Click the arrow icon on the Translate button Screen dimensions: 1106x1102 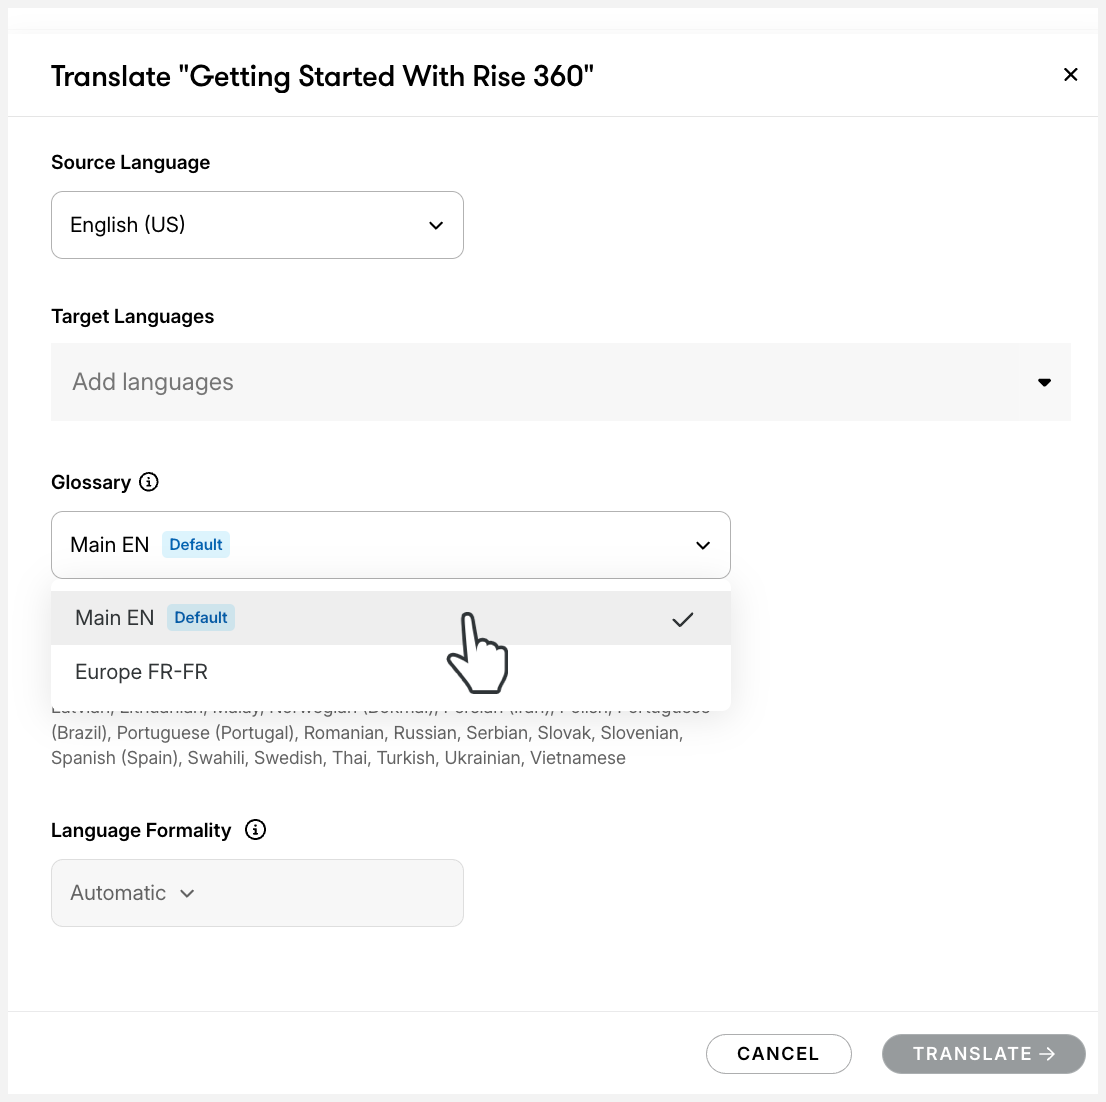pos(1048,1054)
